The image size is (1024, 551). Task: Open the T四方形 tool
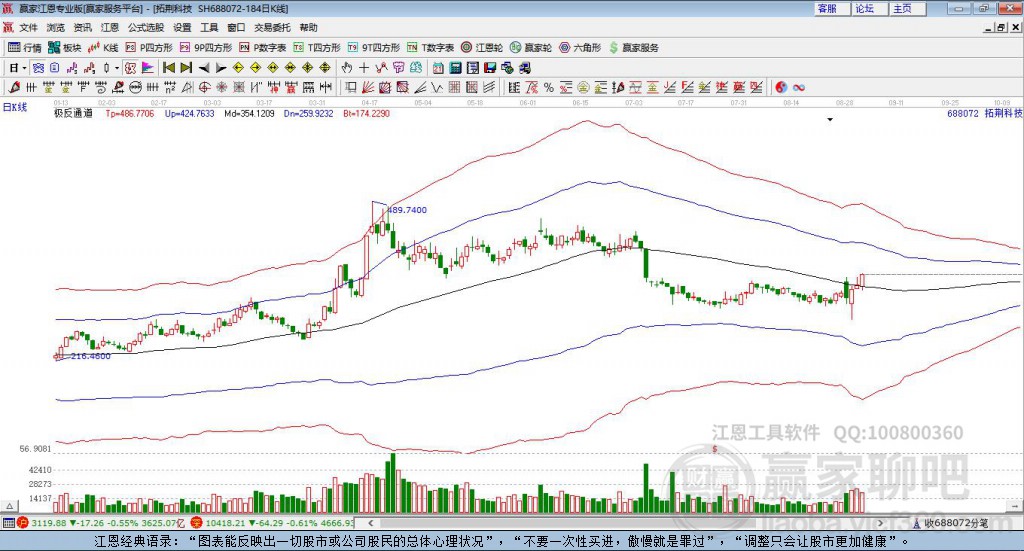[317, 48]
